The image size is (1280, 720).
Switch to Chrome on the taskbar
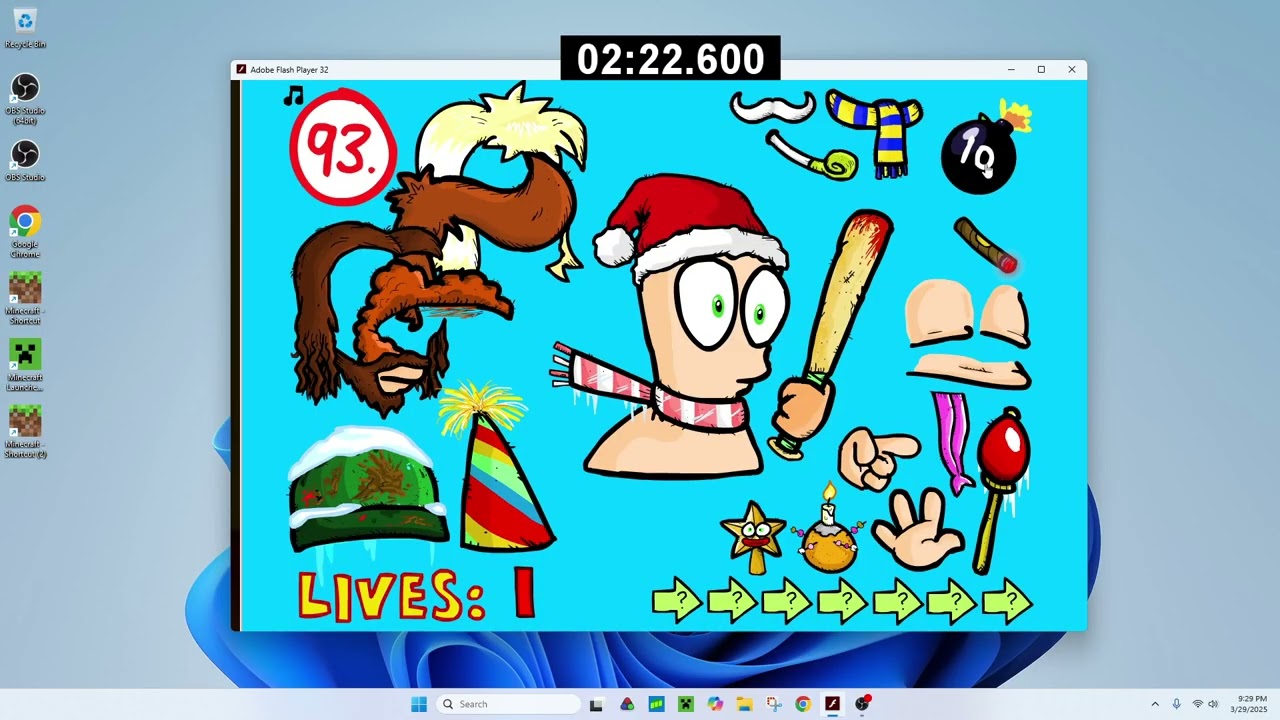[x=802, y=704]
